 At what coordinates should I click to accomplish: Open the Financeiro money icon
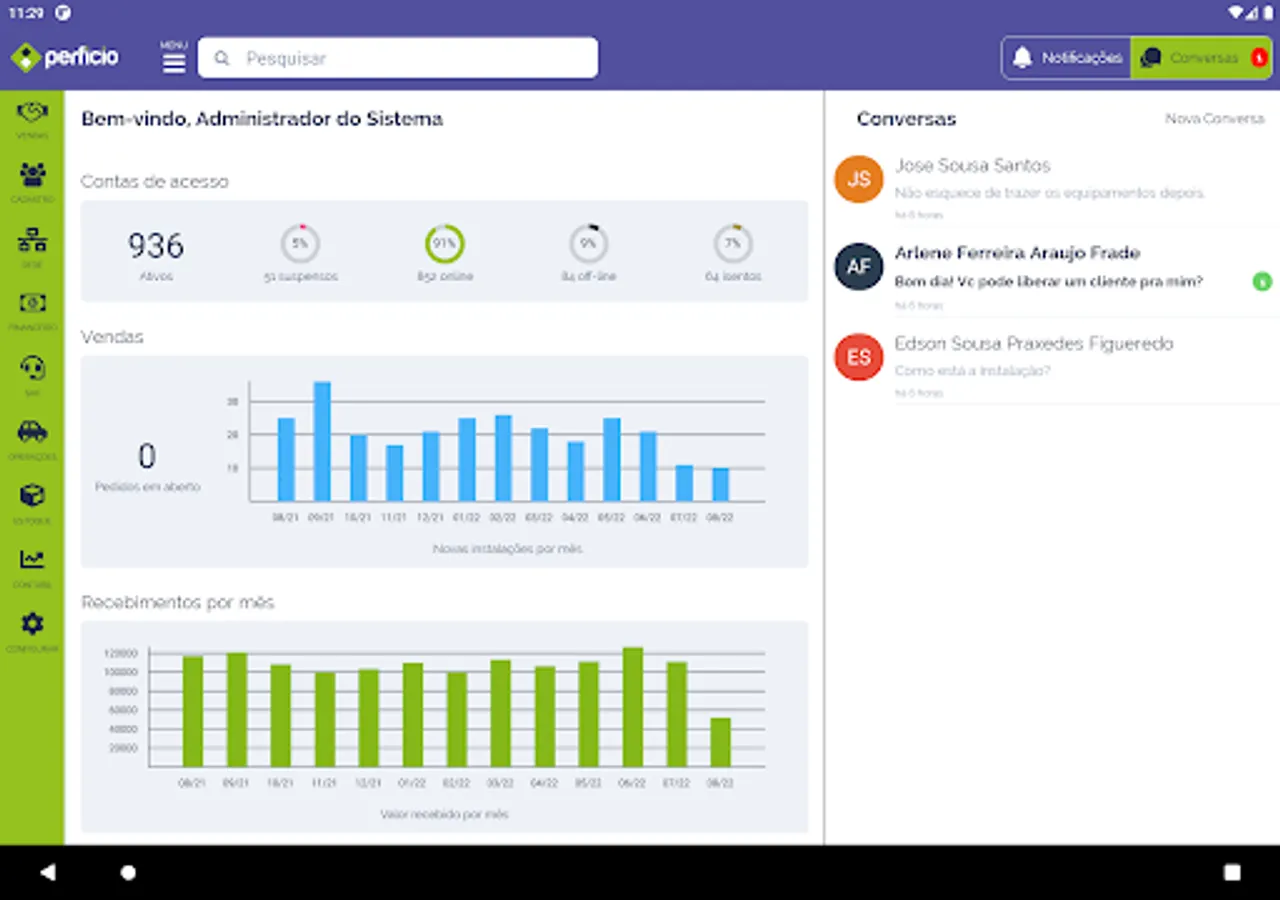coord(32,310)
